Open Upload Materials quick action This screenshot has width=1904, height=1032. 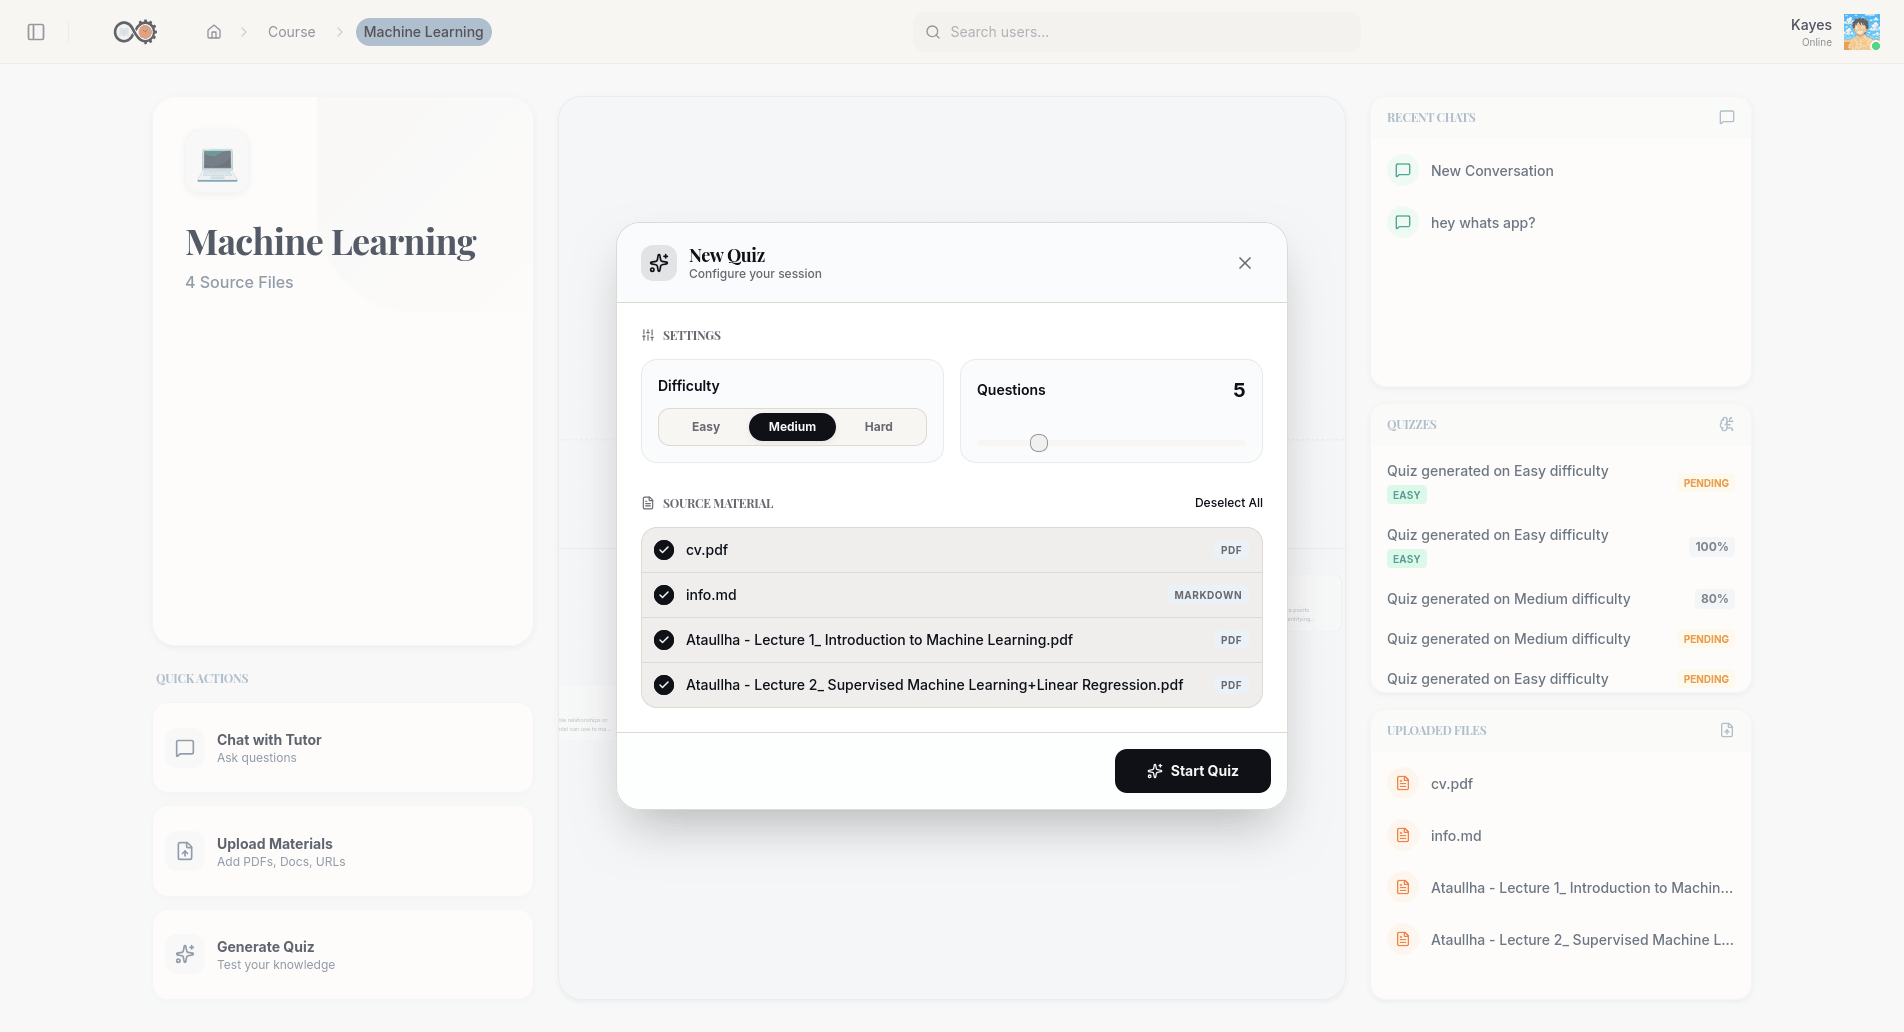(x=343, y=851)
